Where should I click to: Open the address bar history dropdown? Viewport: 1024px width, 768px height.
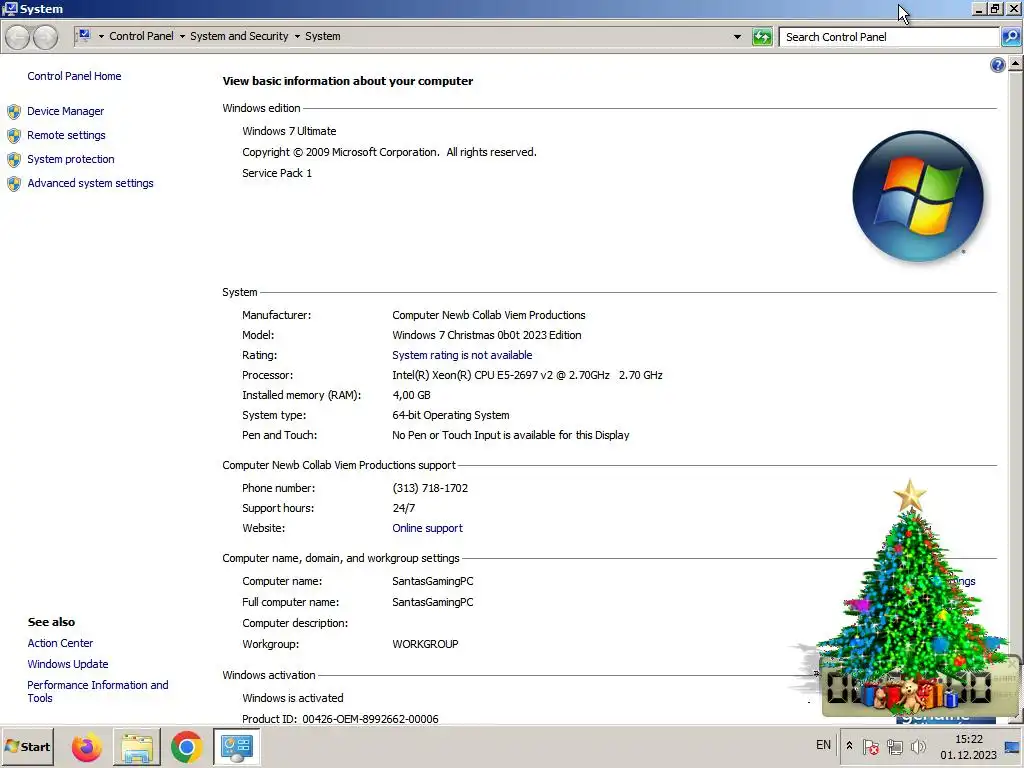coord(737,37)
